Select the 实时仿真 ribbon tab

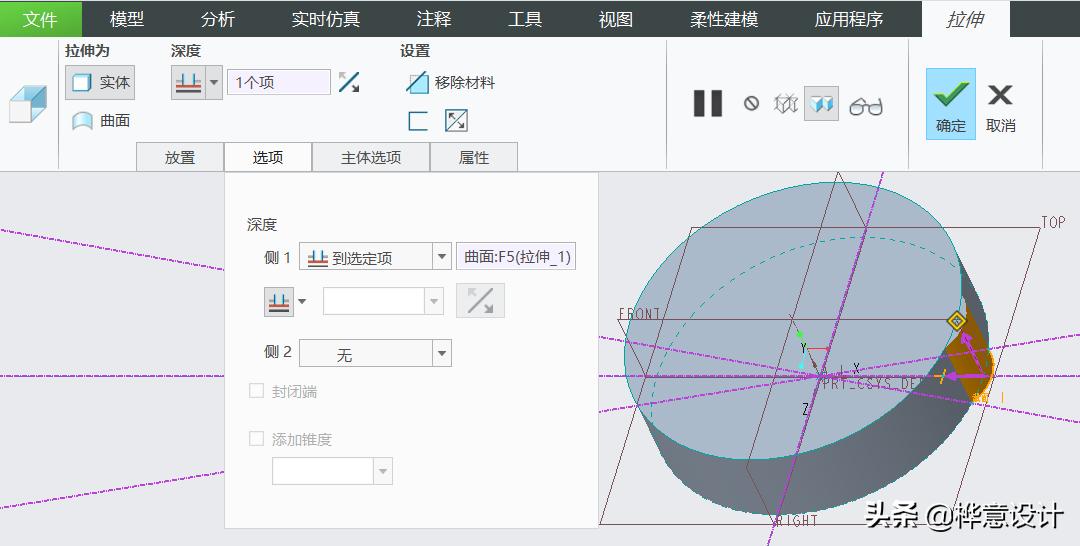click(325, 19)
